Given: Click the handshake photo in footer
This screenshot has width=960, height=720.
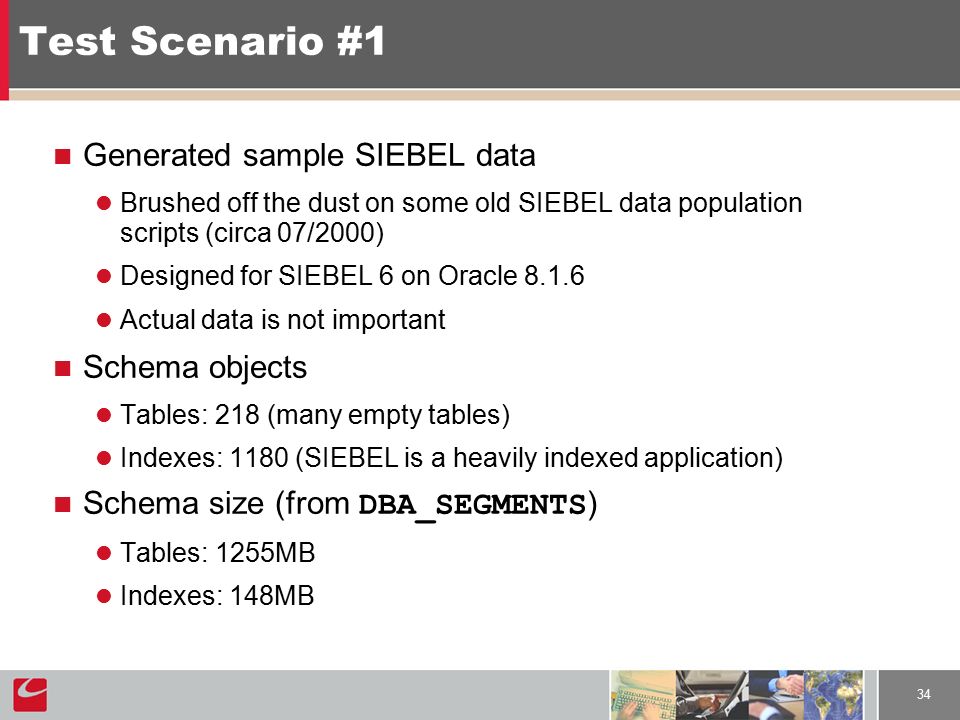Looking at the screenshot, I should click(776, 695).
